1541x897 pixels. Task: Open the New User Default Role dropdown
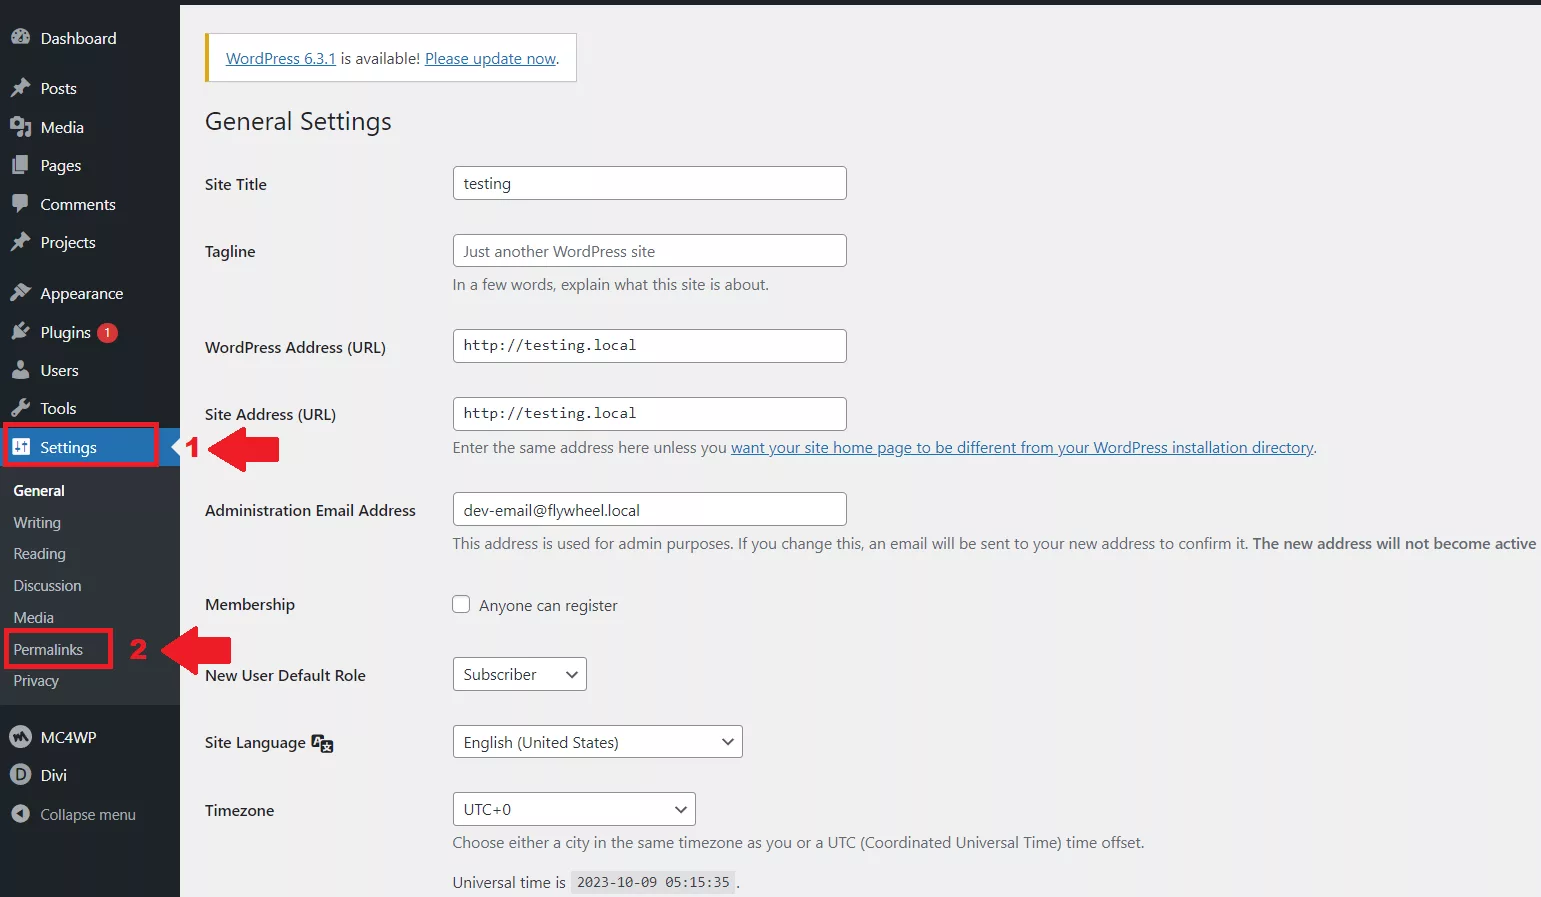[x=519, y=674]
